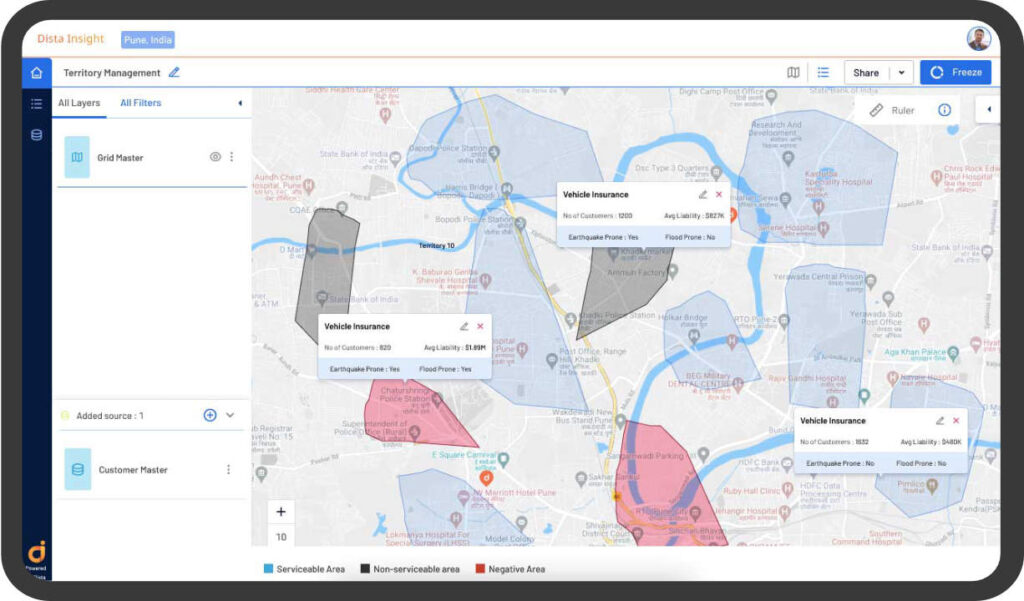Expand the Added source section chevron
The width and height of the screenshot is (1024, 601).
[x=231, y=415]
